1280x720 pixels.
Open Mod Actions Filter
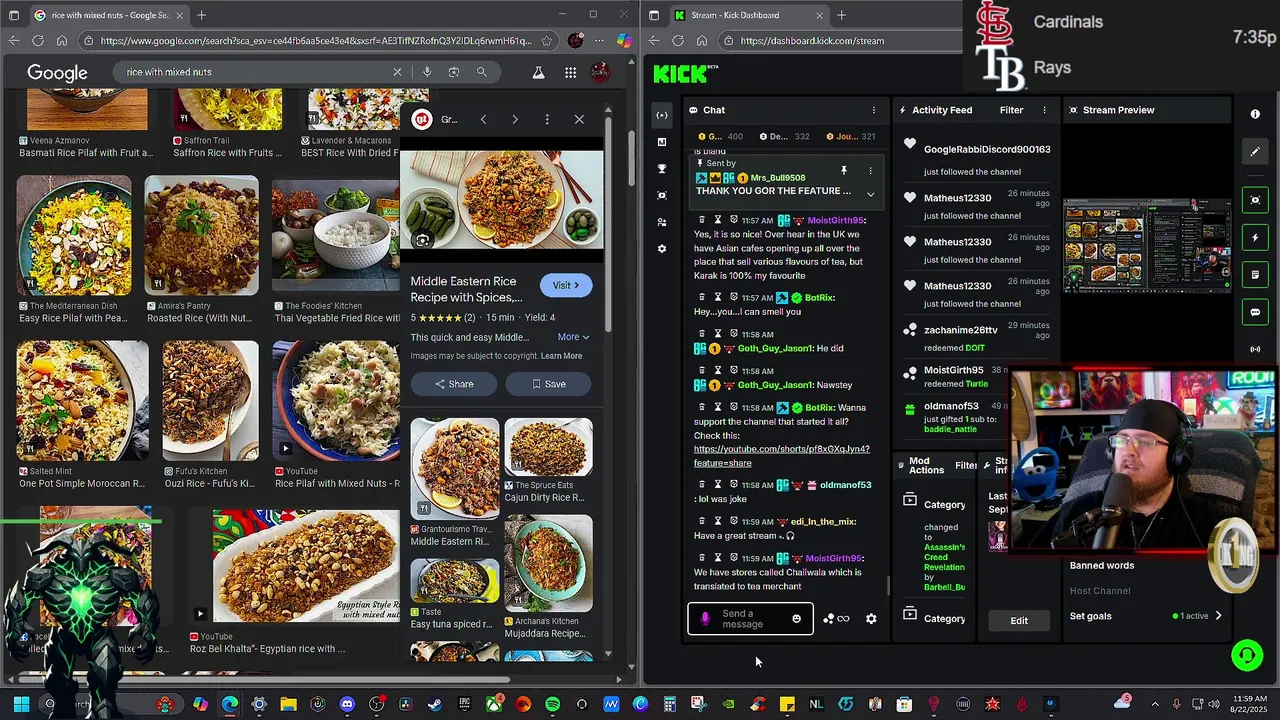(965, 465)
